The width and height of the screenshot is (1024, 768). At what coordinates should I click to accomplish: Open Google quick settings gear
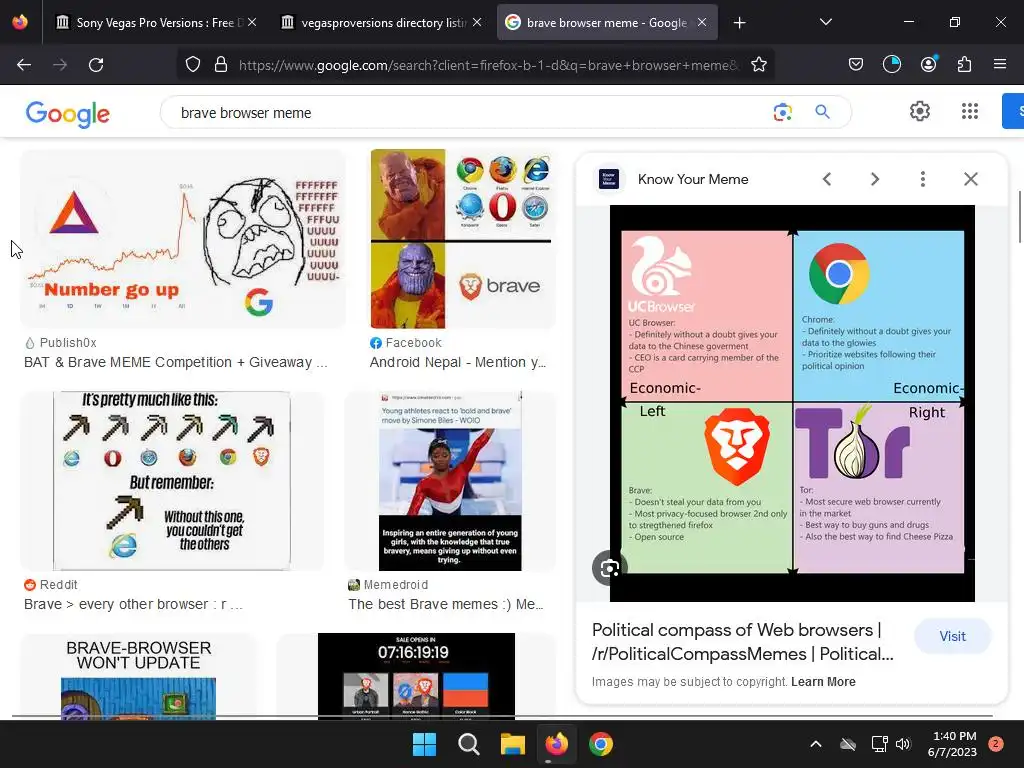tap(920, 111)
